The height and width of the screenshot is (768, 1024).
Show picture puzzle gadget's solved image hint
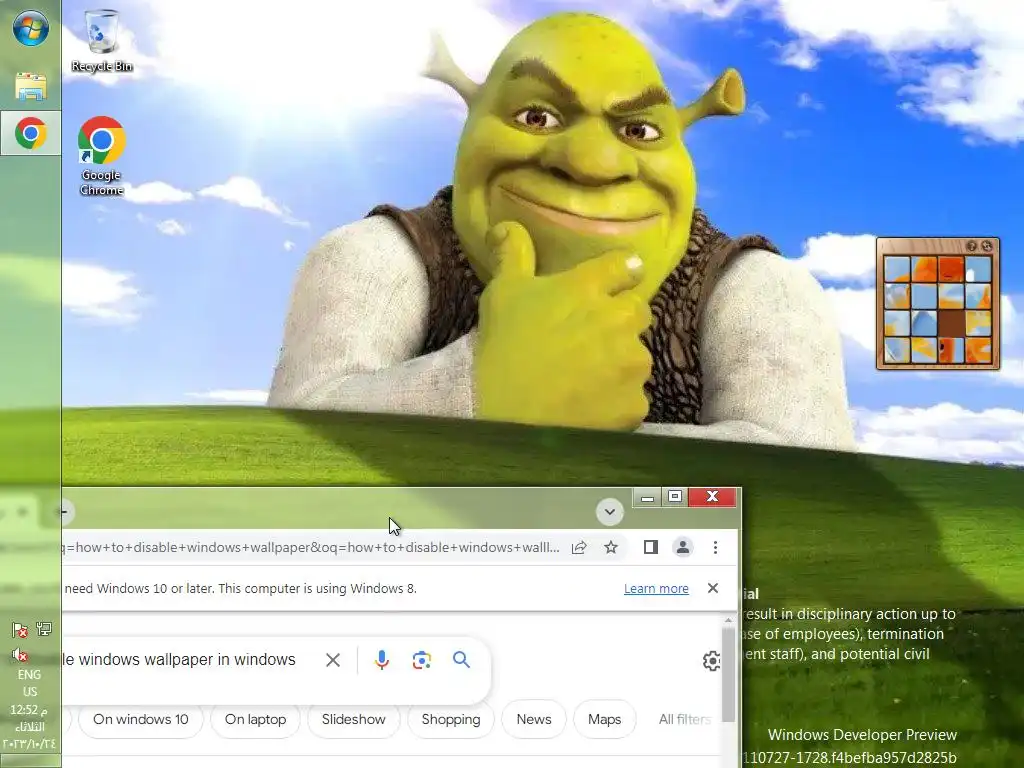pyautogui.click(x=971, y=246)
